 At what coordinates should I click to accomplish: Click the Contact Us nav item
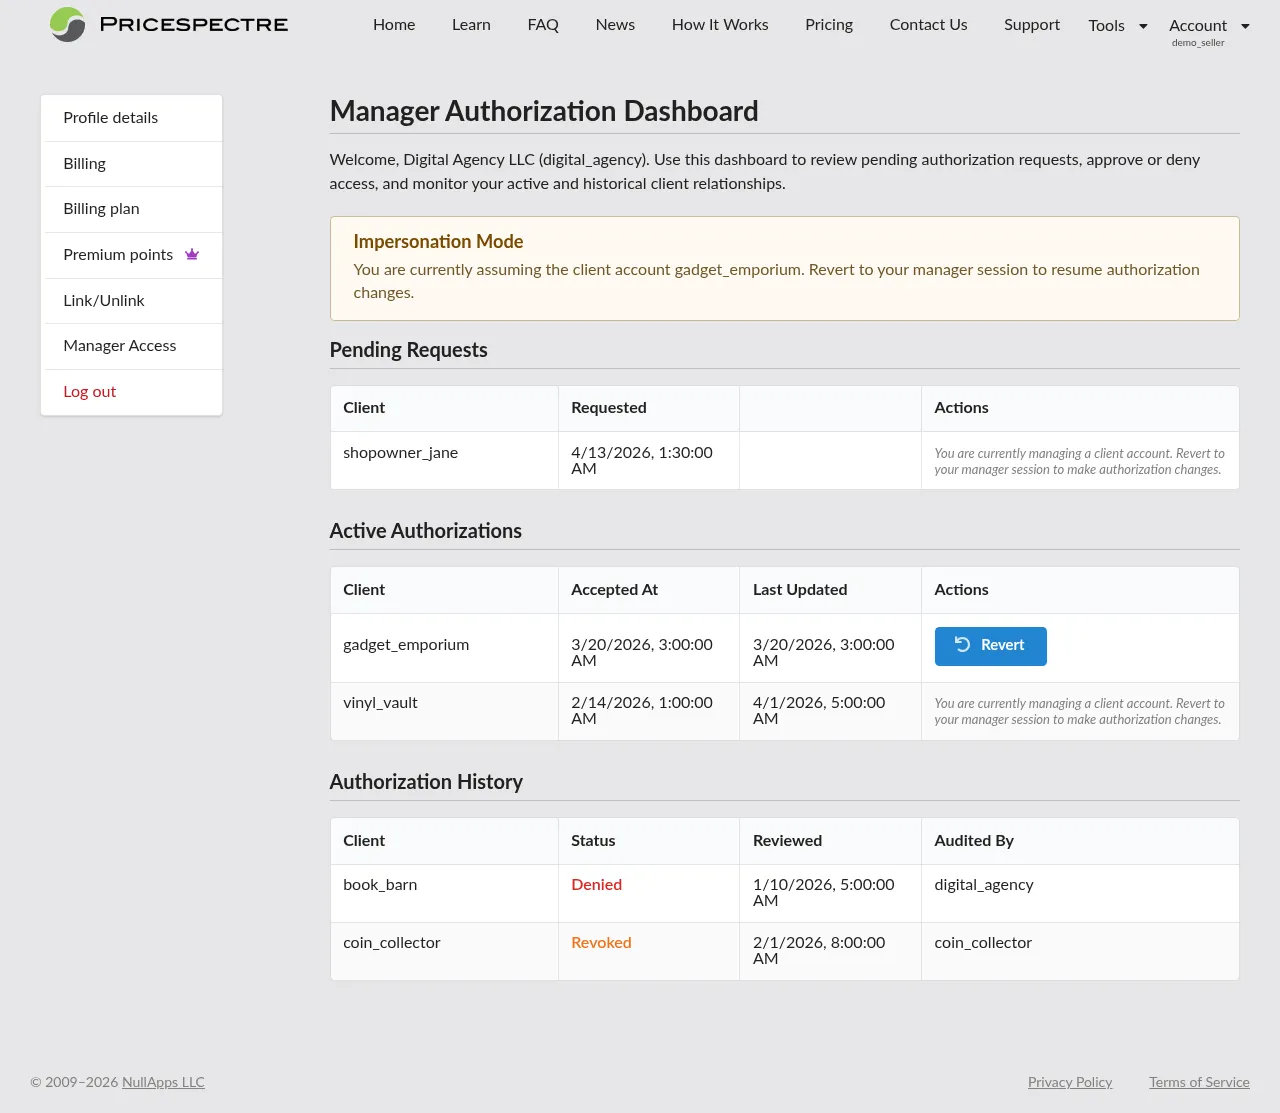[x=928, y=25]
